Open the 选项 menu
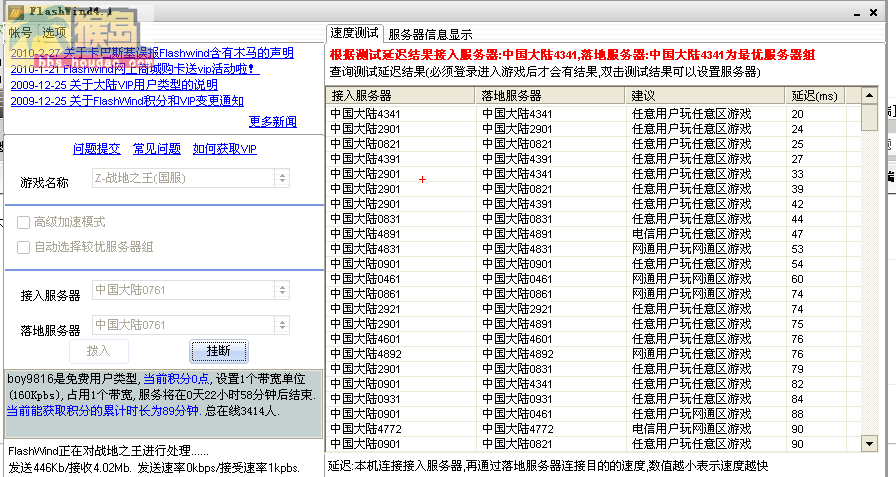Image resolution: width=896 pixels, height=477 pixels. (54, 33)
